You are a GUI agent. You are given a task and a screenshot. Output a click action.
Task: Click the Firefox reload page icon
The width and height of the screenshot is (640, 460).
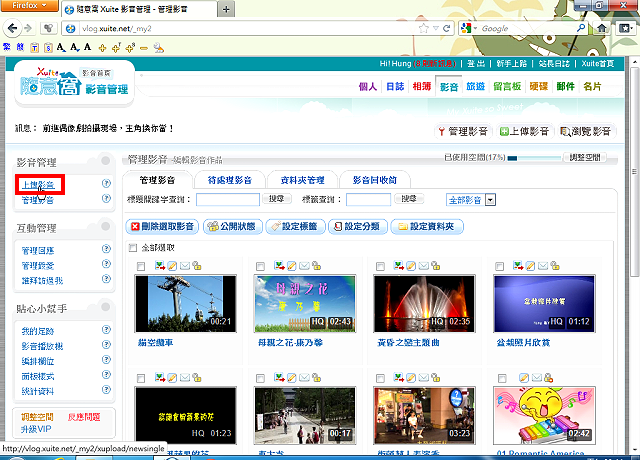point(447,29)
